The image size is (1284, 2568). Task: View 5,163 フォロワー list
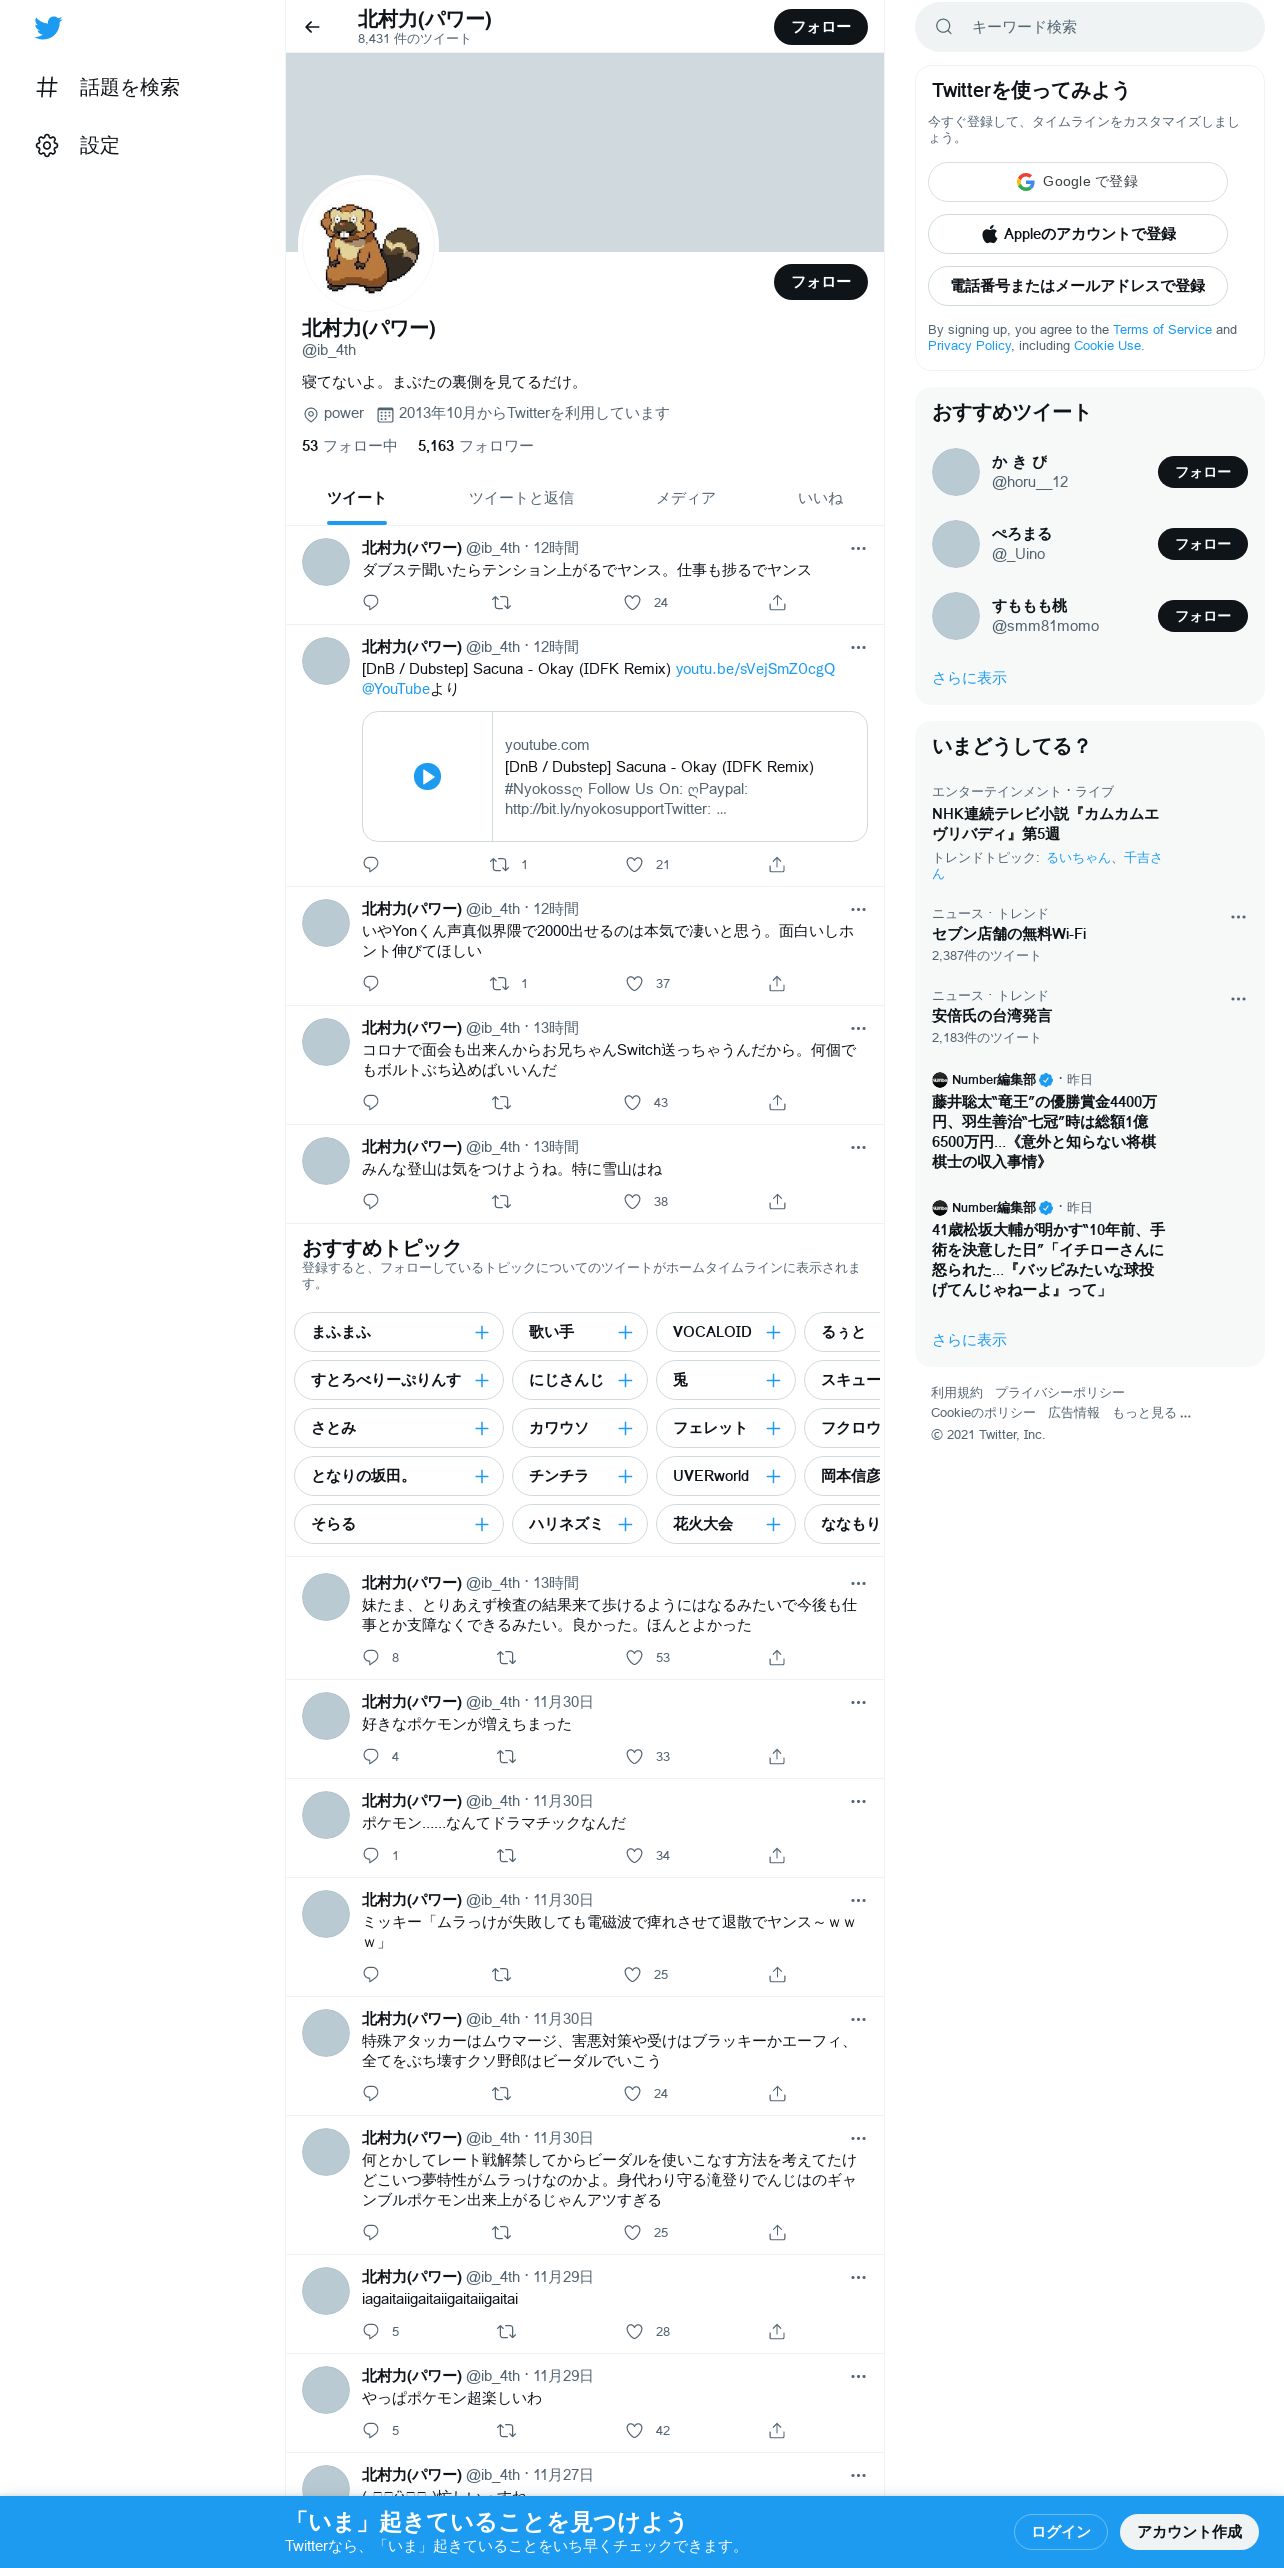click(475, 446)
